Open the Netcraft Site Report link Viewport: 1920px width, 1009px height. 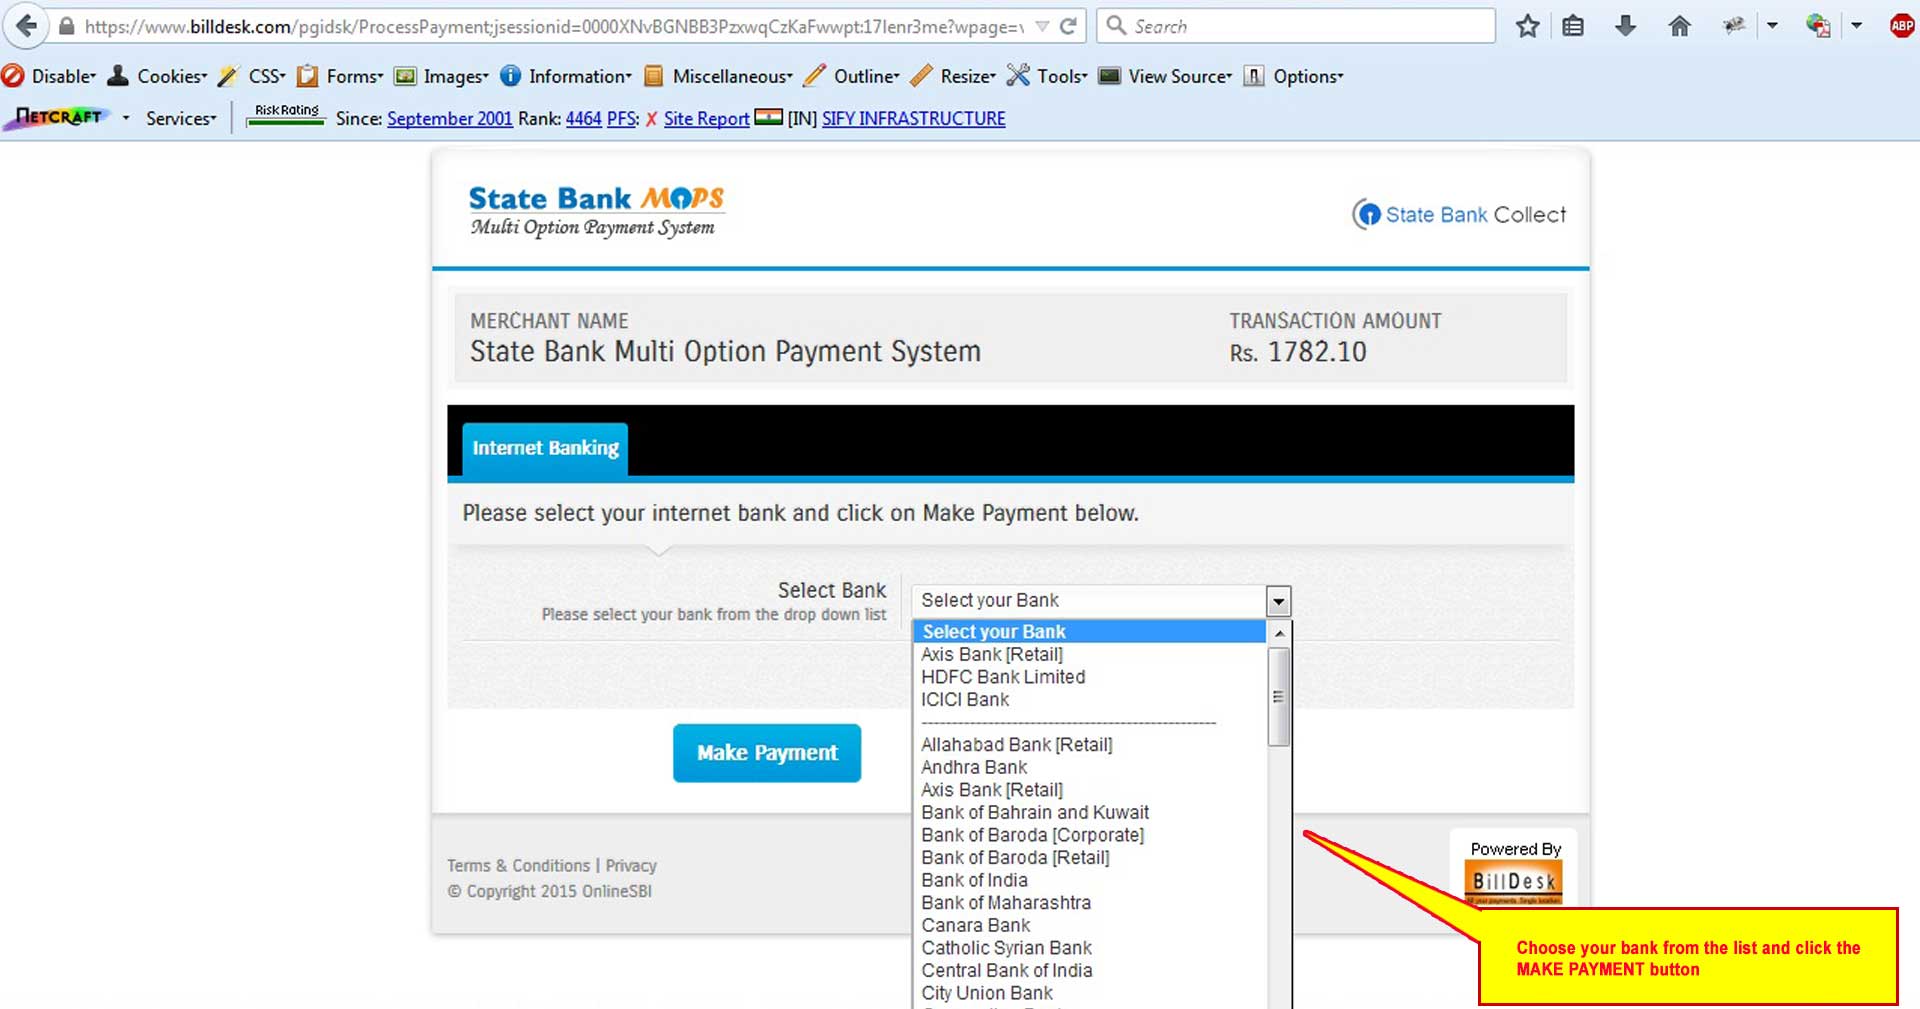coord(706,118)
